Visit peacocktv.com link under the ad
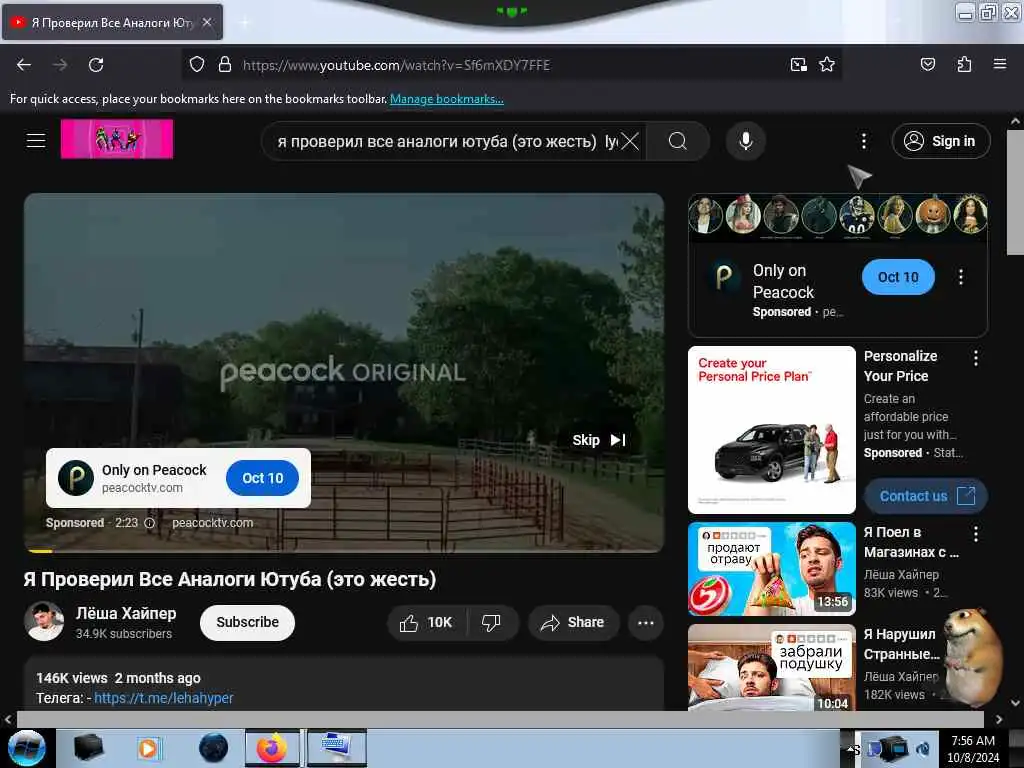Image resolution: width=1024 pixels, height=768 pixels. [212, 523]
